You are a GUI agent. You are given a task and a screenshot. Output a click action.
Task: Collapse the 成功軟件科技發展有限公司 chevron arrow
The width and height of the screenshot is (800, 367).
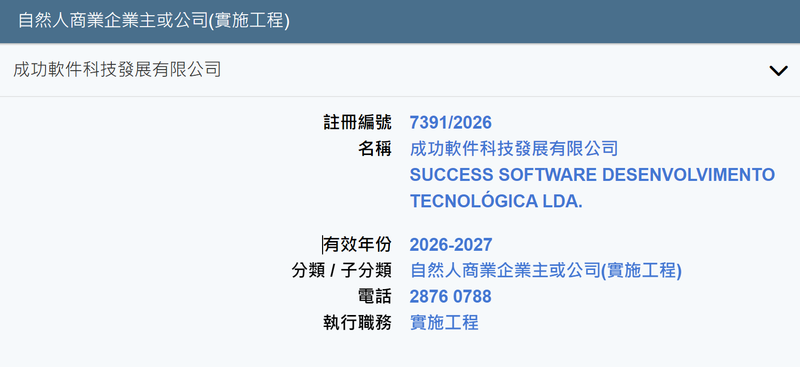click(778, 71)
